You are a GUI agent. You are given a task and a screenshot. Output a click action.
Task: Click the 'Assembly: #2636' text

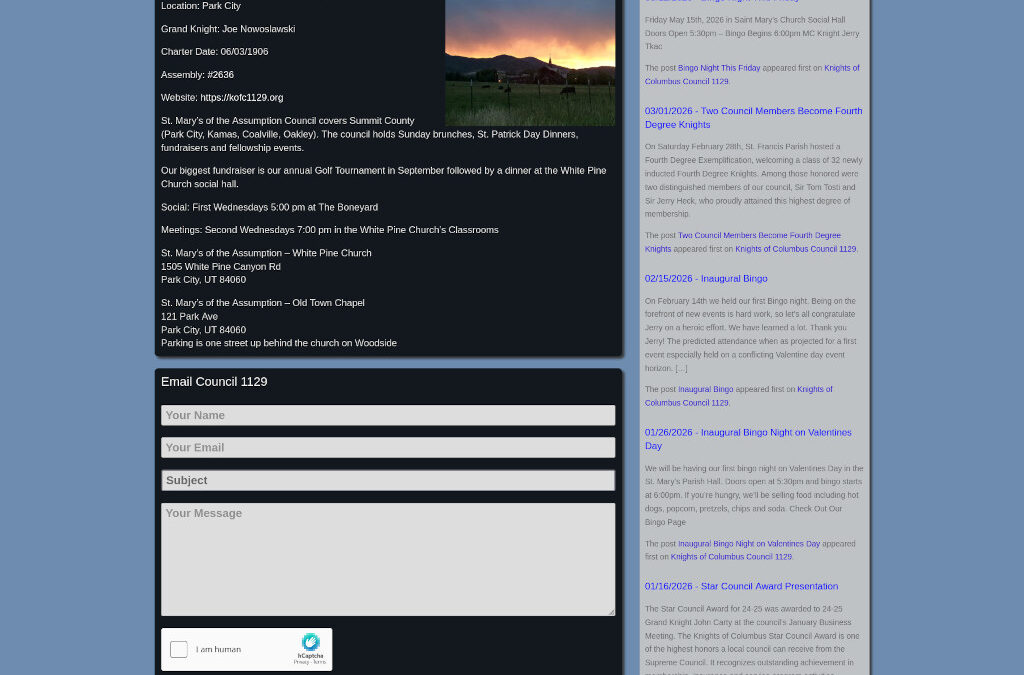click(x=197, y=74)
